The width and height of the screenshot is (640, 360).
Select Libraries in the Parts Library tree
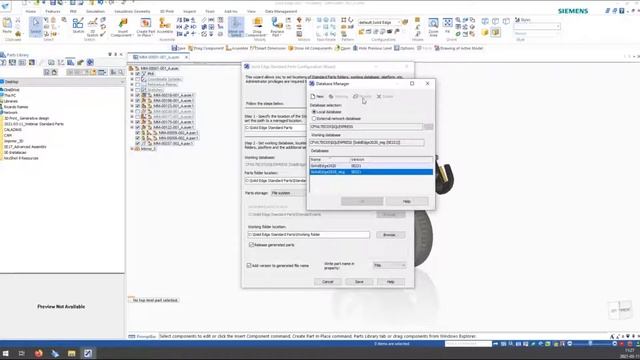coord(11,101)
